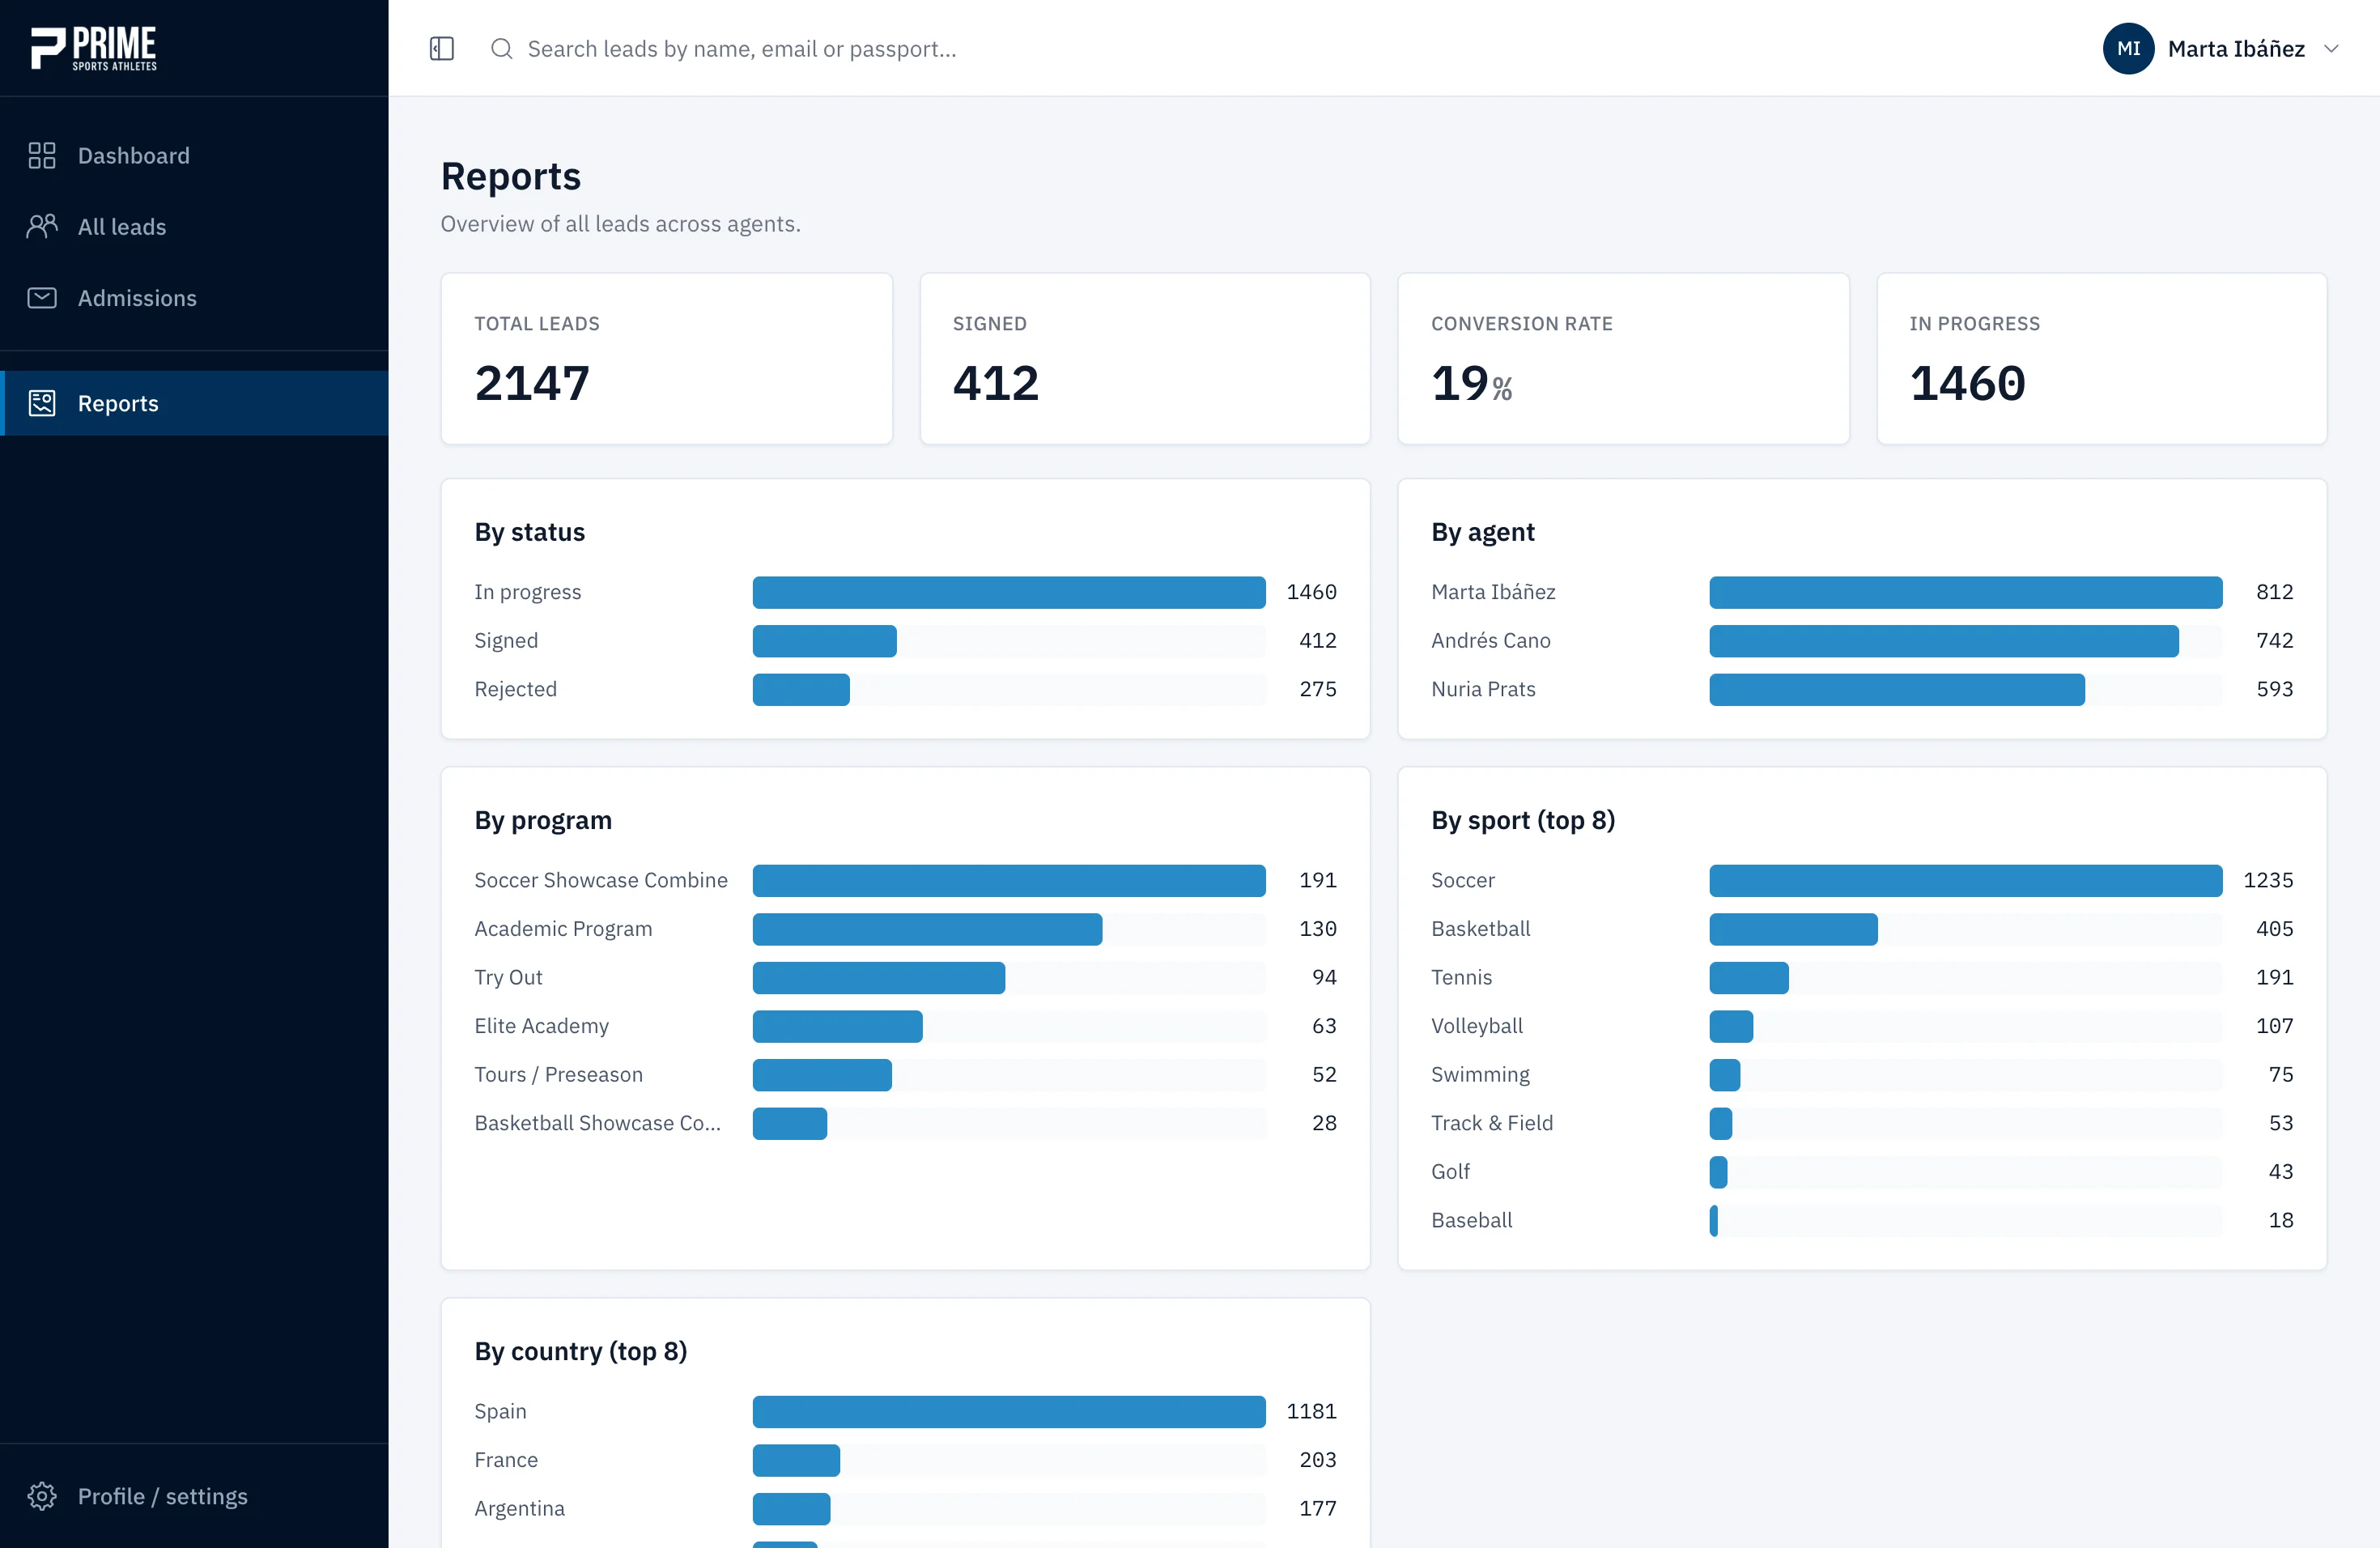Click the Dashboard grid icon
The height and width of the screenshot is (1548, 2380).
tap(42, 155)
